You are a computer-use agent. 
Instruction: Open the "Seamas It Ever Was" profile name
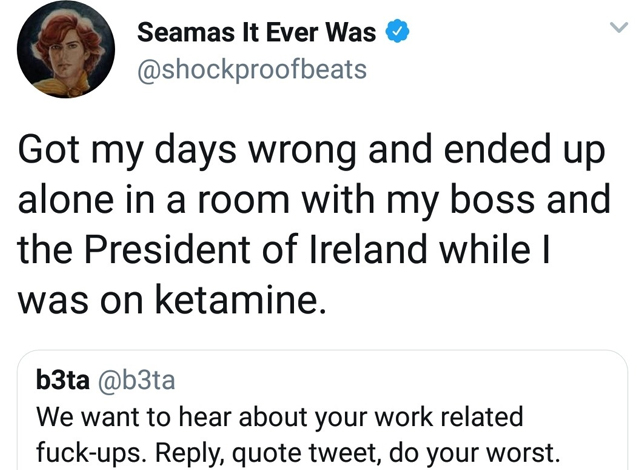pyautogui.click(x=257, y=33)
